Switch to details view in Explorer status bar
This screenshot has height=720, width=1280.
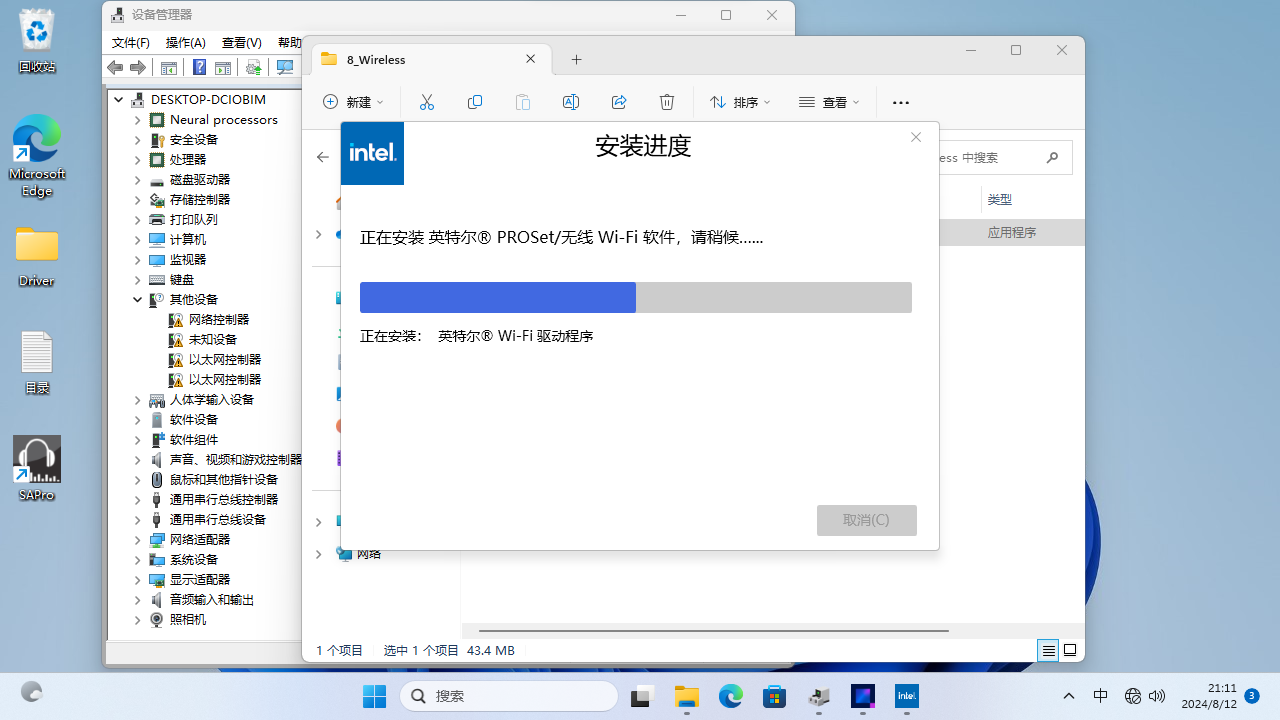coord(1048,650)
